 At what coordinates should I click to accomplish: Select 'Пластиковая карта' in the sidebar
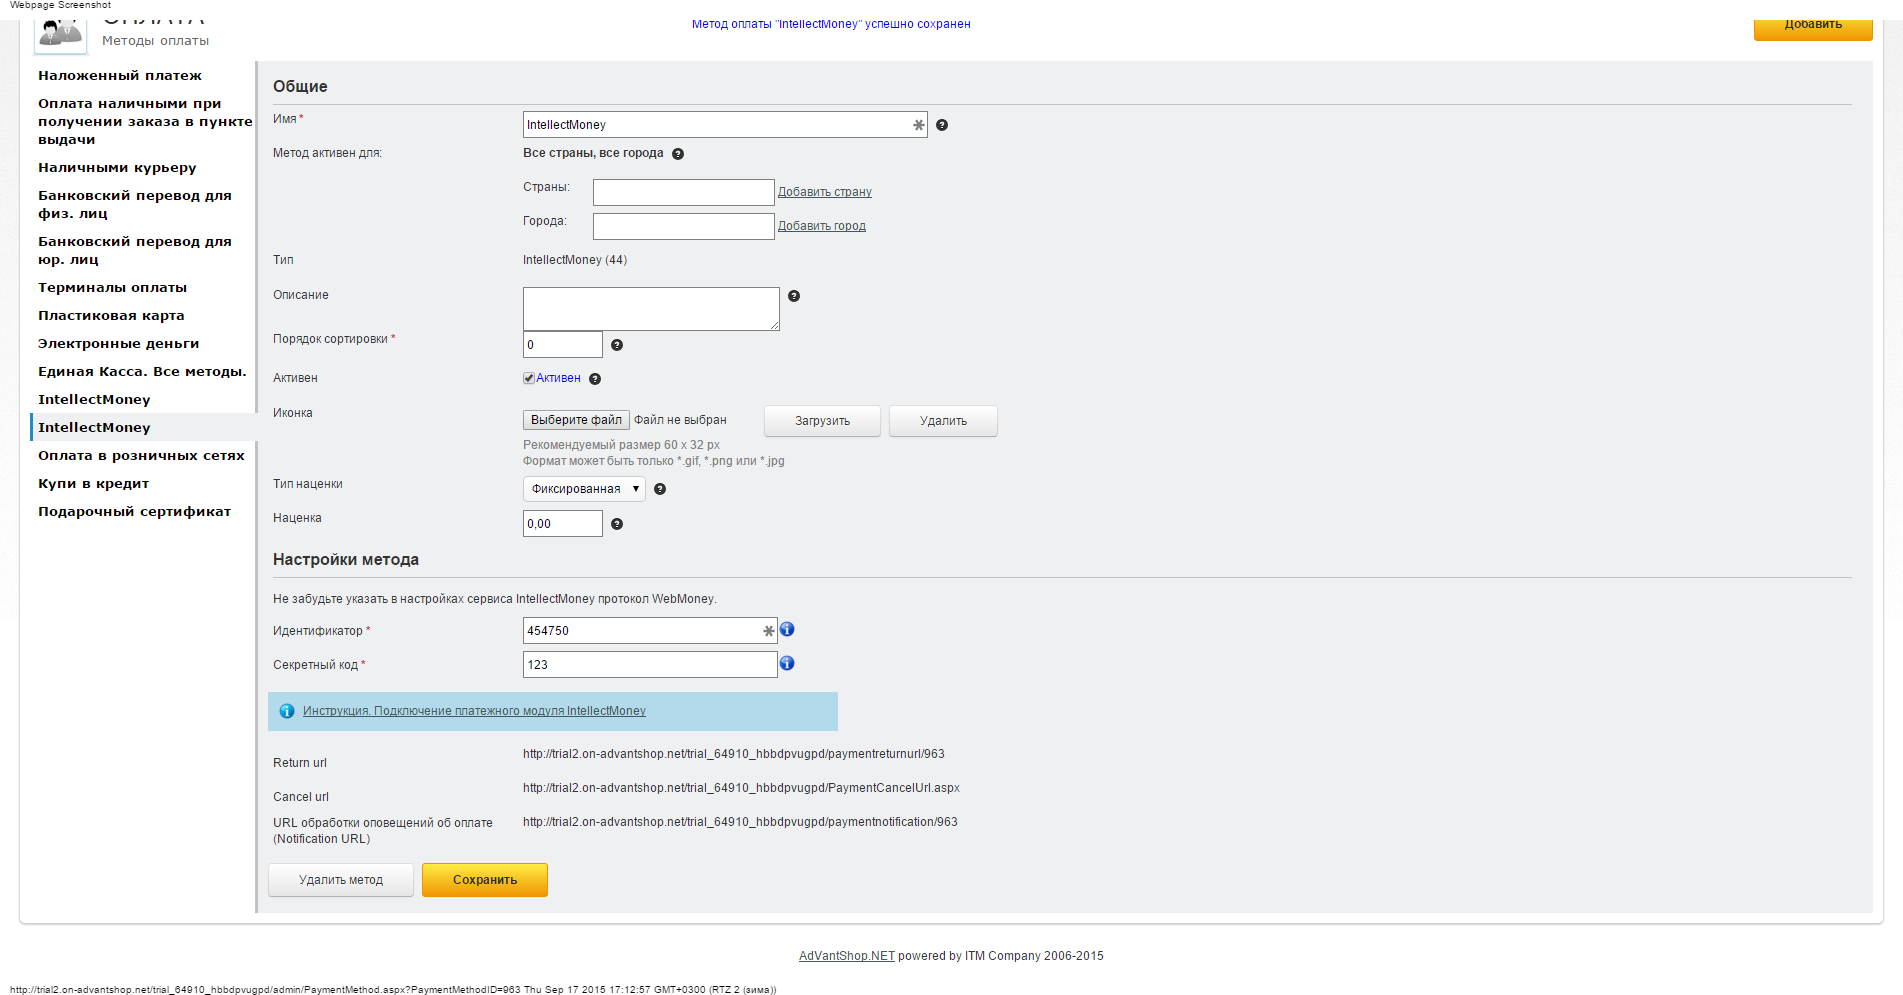click(111, 316)
